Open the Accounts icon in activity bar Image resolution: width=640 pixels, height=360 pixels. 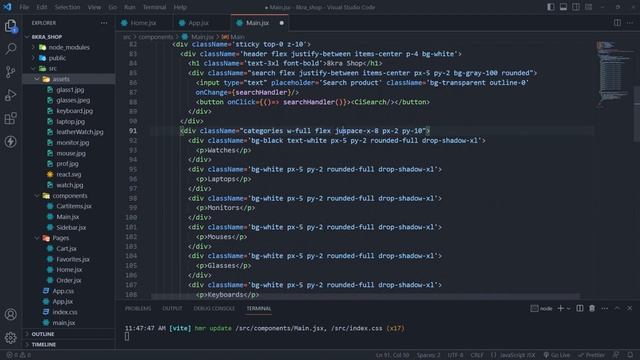click(x=11, y=314)
